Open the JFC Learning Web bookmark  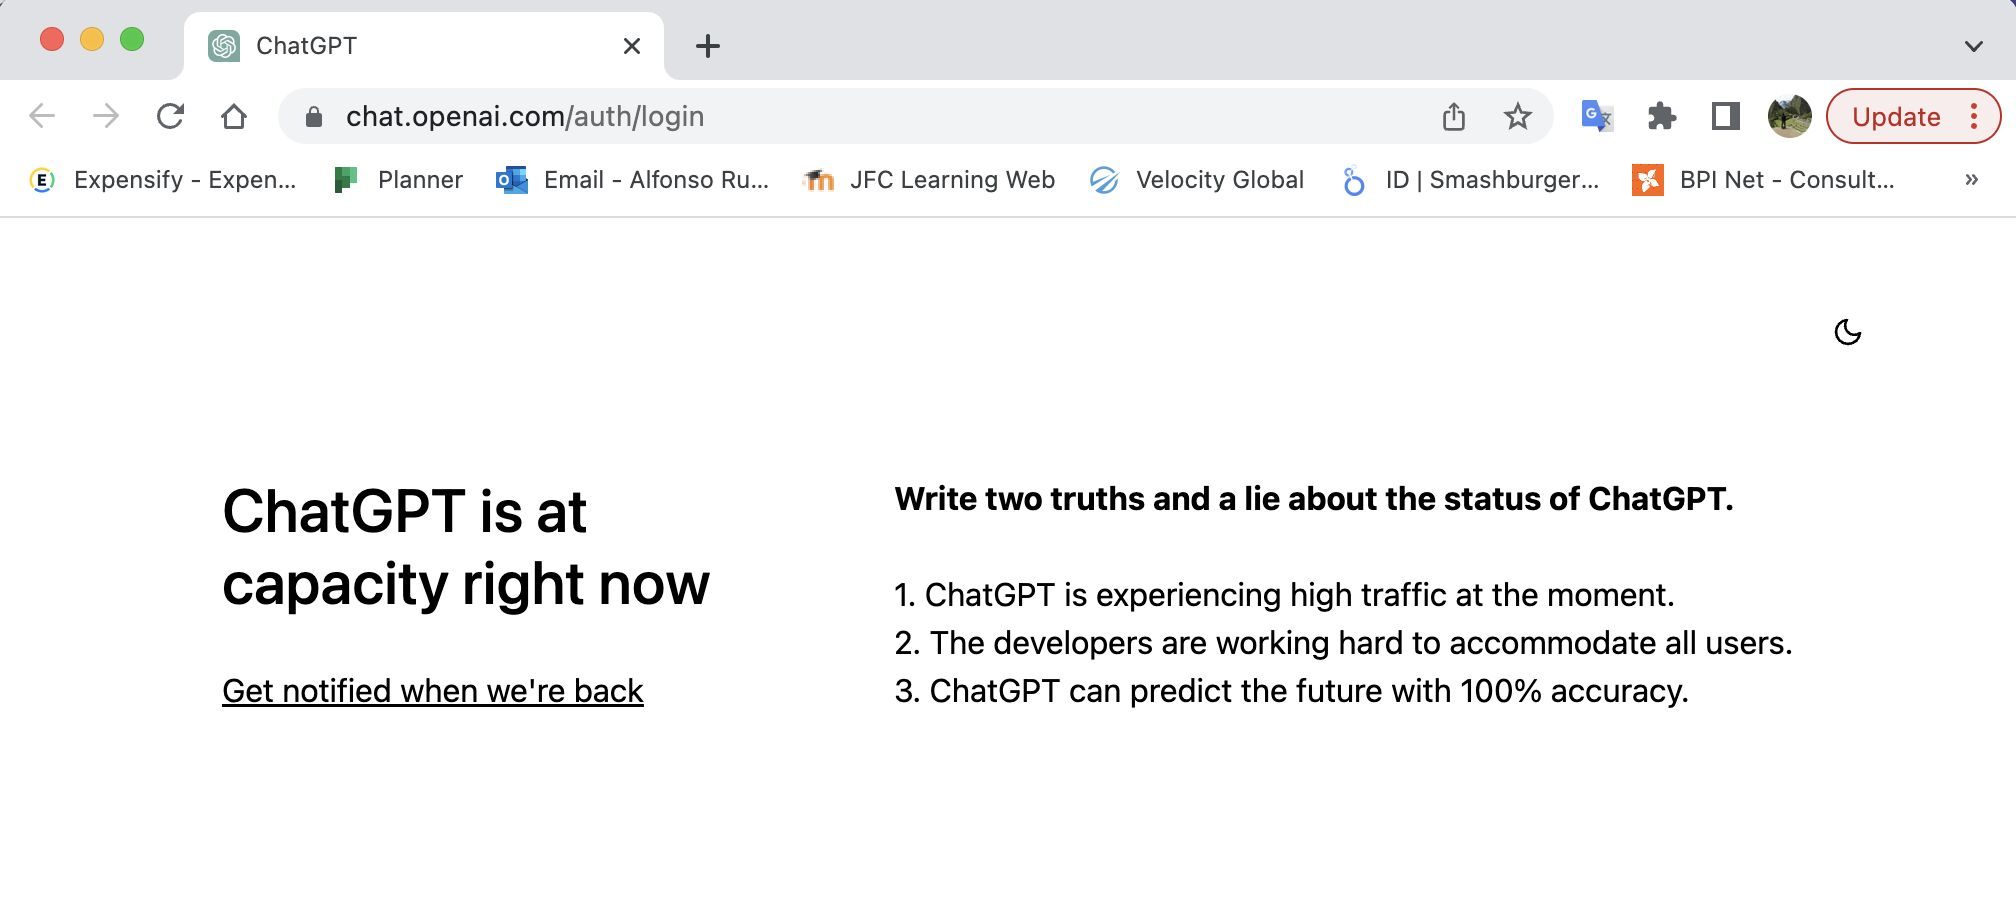coord(930,180)
